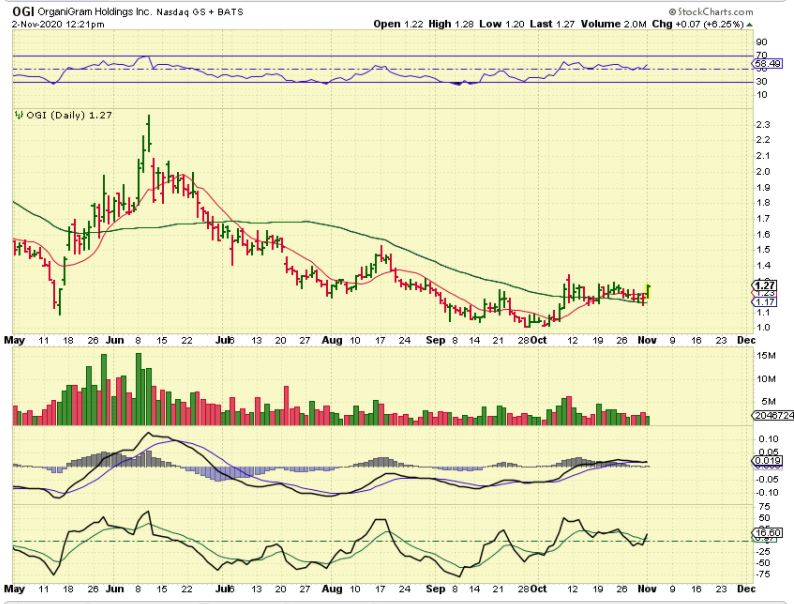
Task: Click the RSI value tag 58.49
Action: 767,63
